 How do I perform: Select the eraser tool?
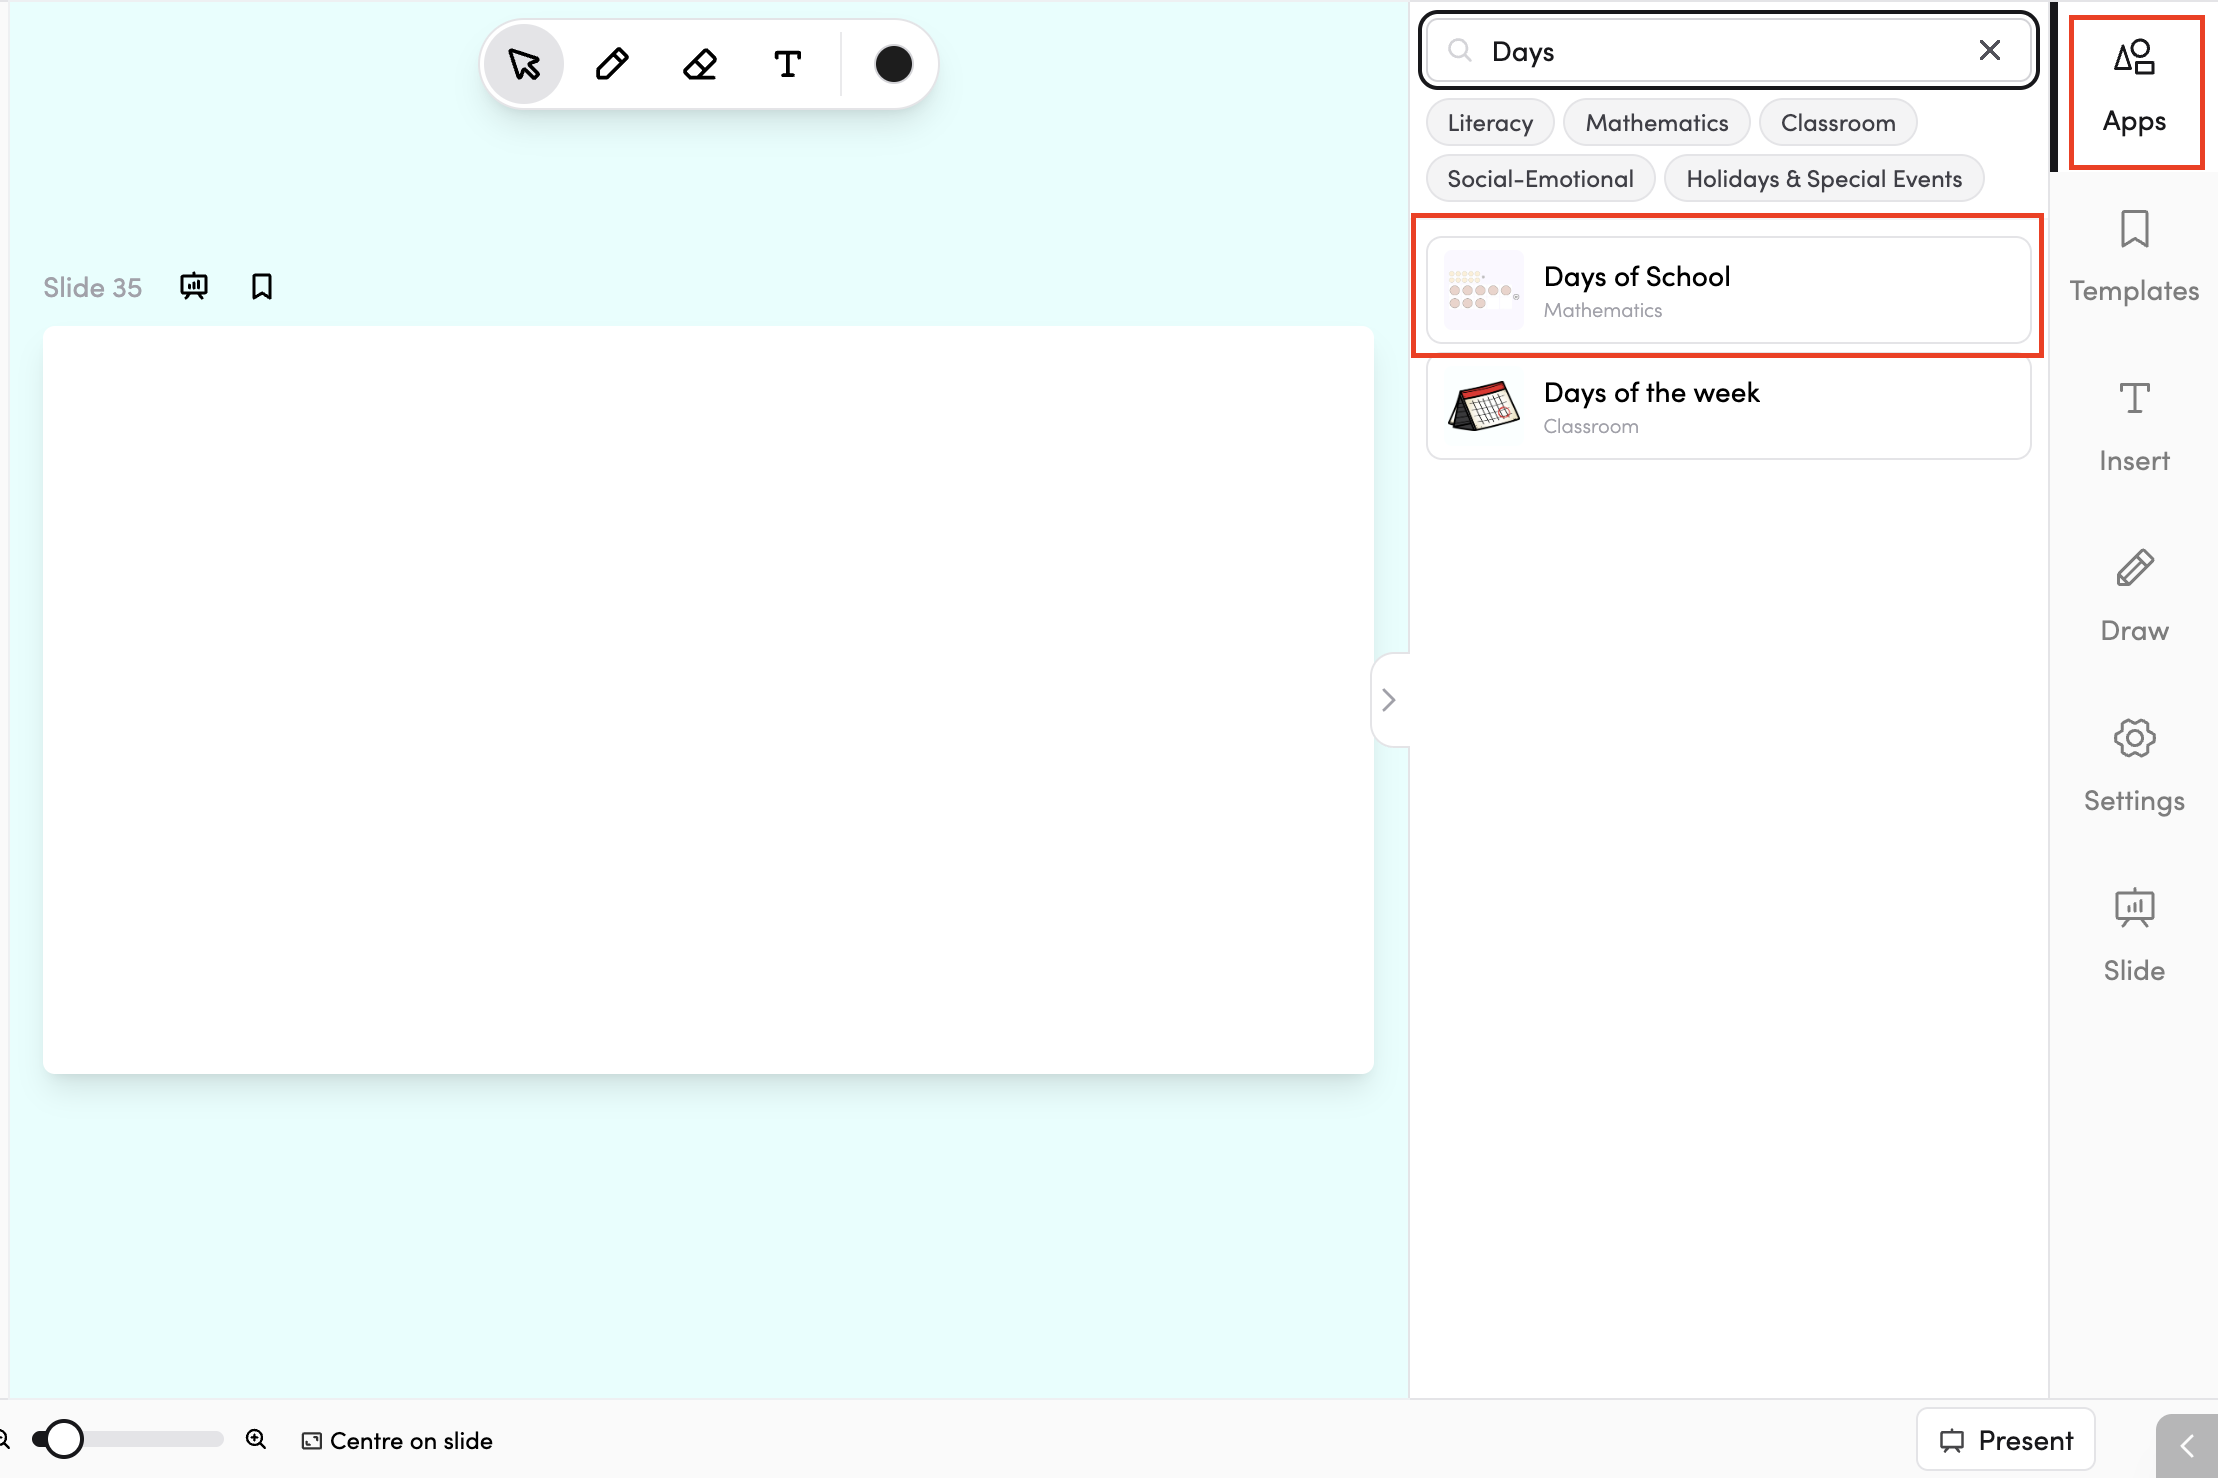[700, 64]
